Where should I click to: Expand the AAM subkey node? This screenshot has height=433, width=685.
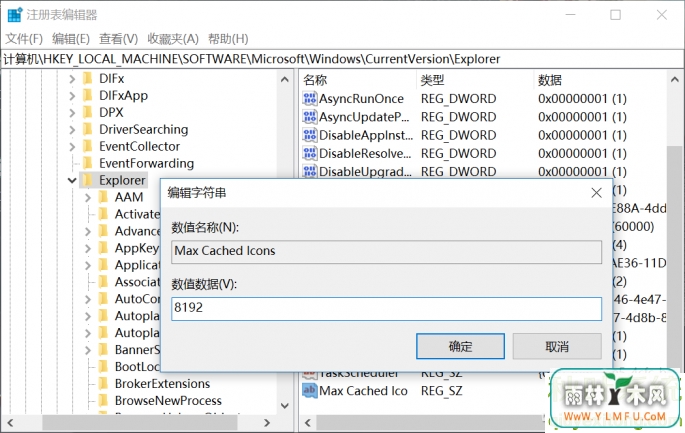coord(88,197)
